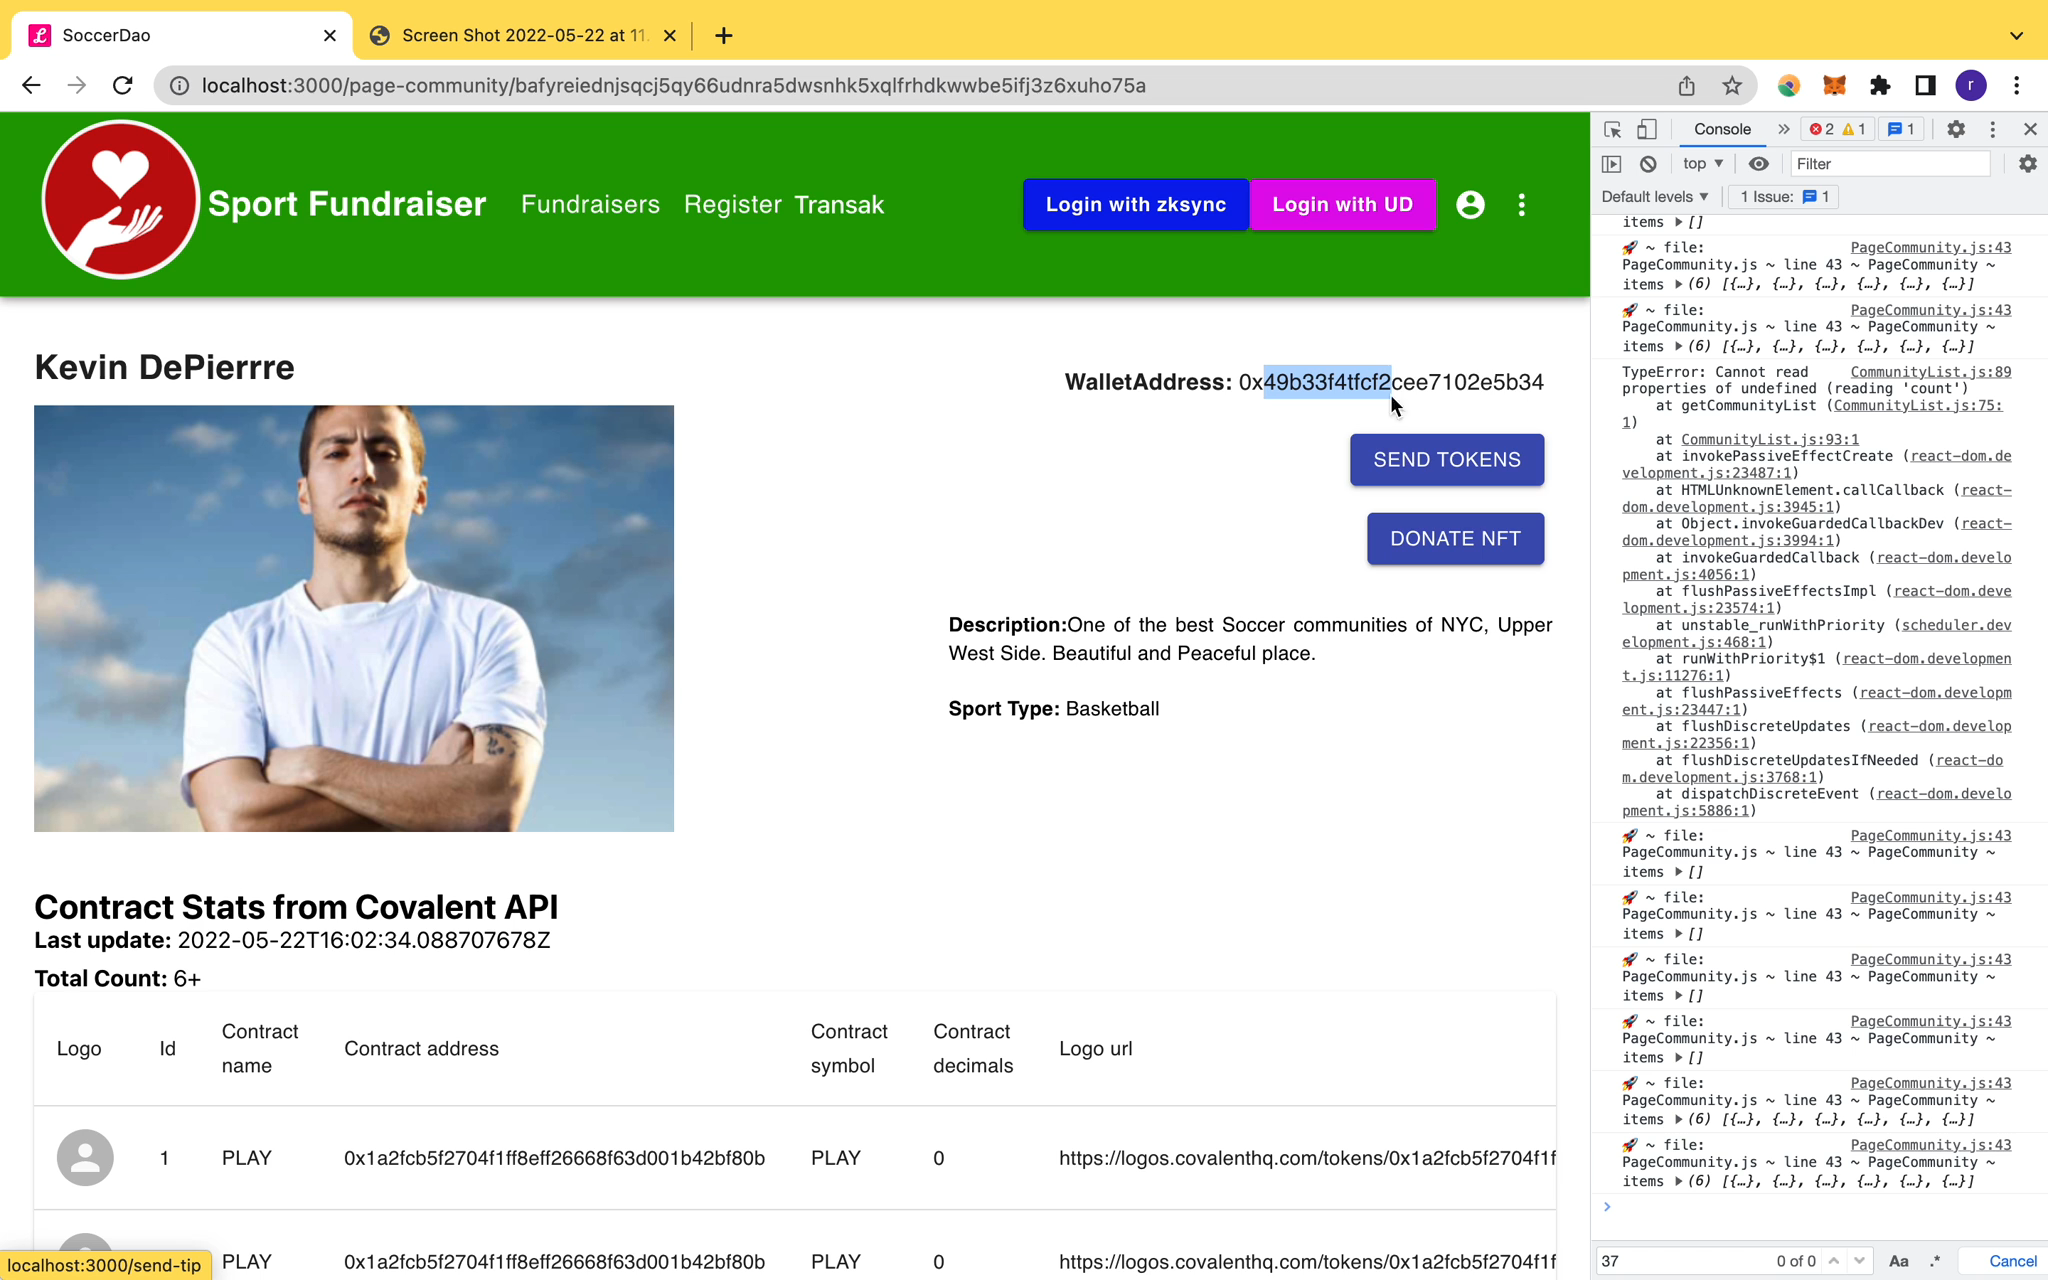Open the DevTools customize three-dot menu

point(1992,130)
